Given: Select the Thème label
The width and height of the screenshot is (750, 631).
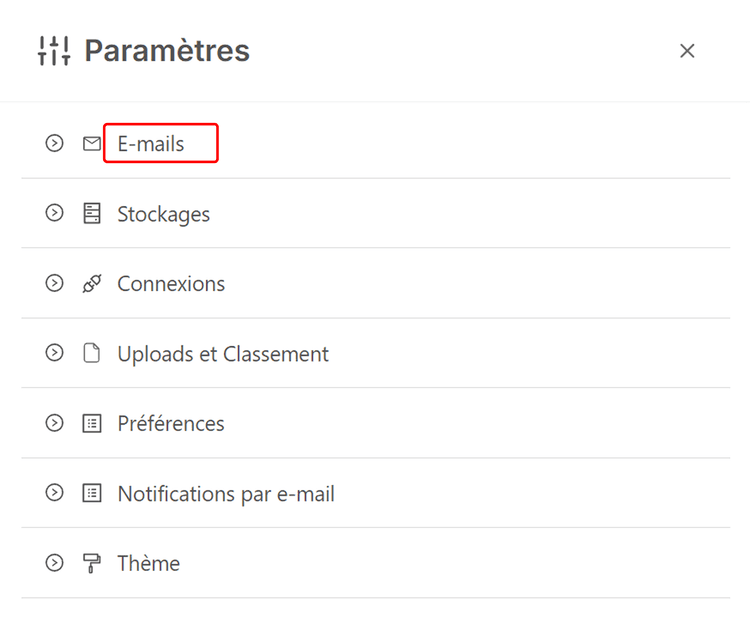Looking at the screenshot, I should point(149,564).
